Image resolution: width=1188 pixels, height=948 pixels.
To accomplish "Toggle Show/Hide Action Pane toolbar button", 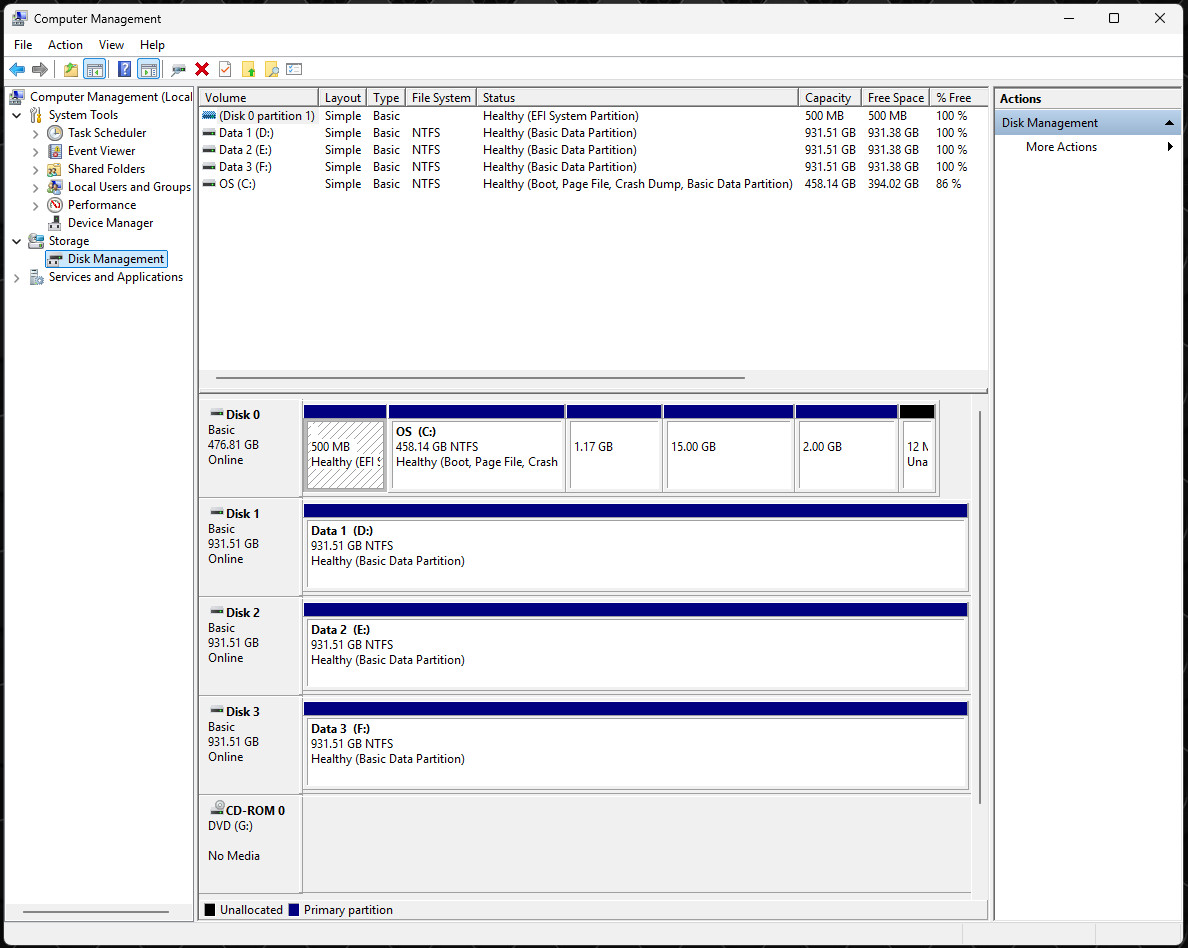I will [149, 70].
